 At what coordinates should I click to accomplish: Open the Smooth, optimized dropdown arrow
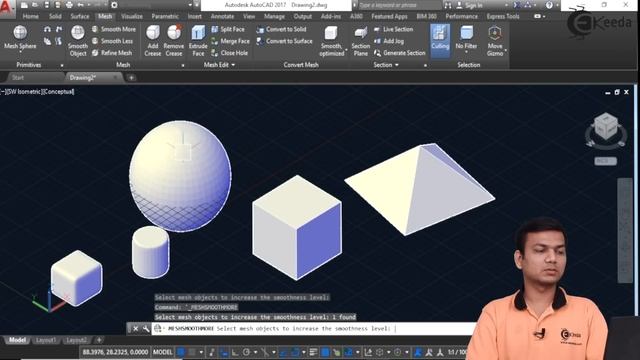click(x=347, y=51)
